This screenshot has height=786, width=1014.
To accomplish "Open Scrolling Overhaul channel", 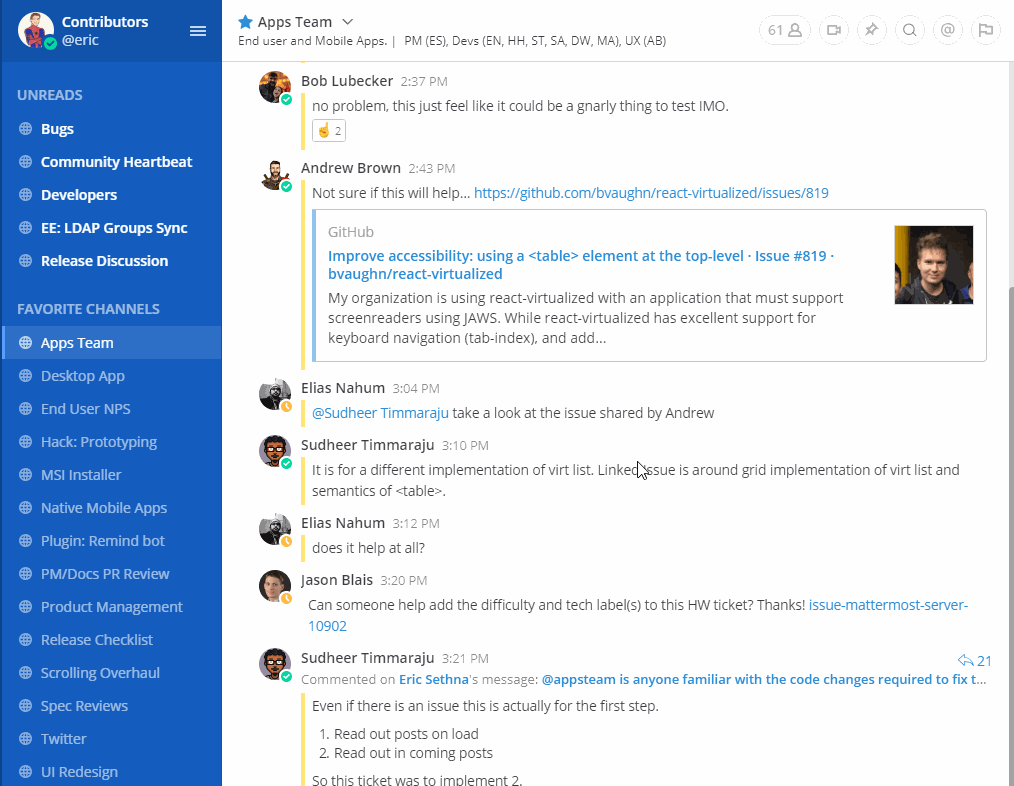I will 111,673.
